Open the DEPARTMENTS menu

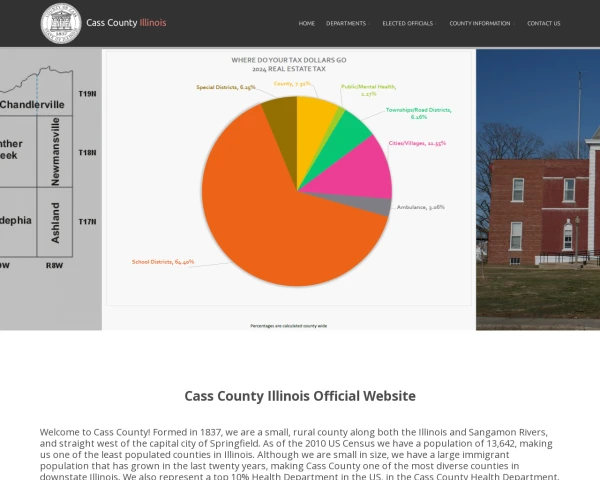coord(346,23)
